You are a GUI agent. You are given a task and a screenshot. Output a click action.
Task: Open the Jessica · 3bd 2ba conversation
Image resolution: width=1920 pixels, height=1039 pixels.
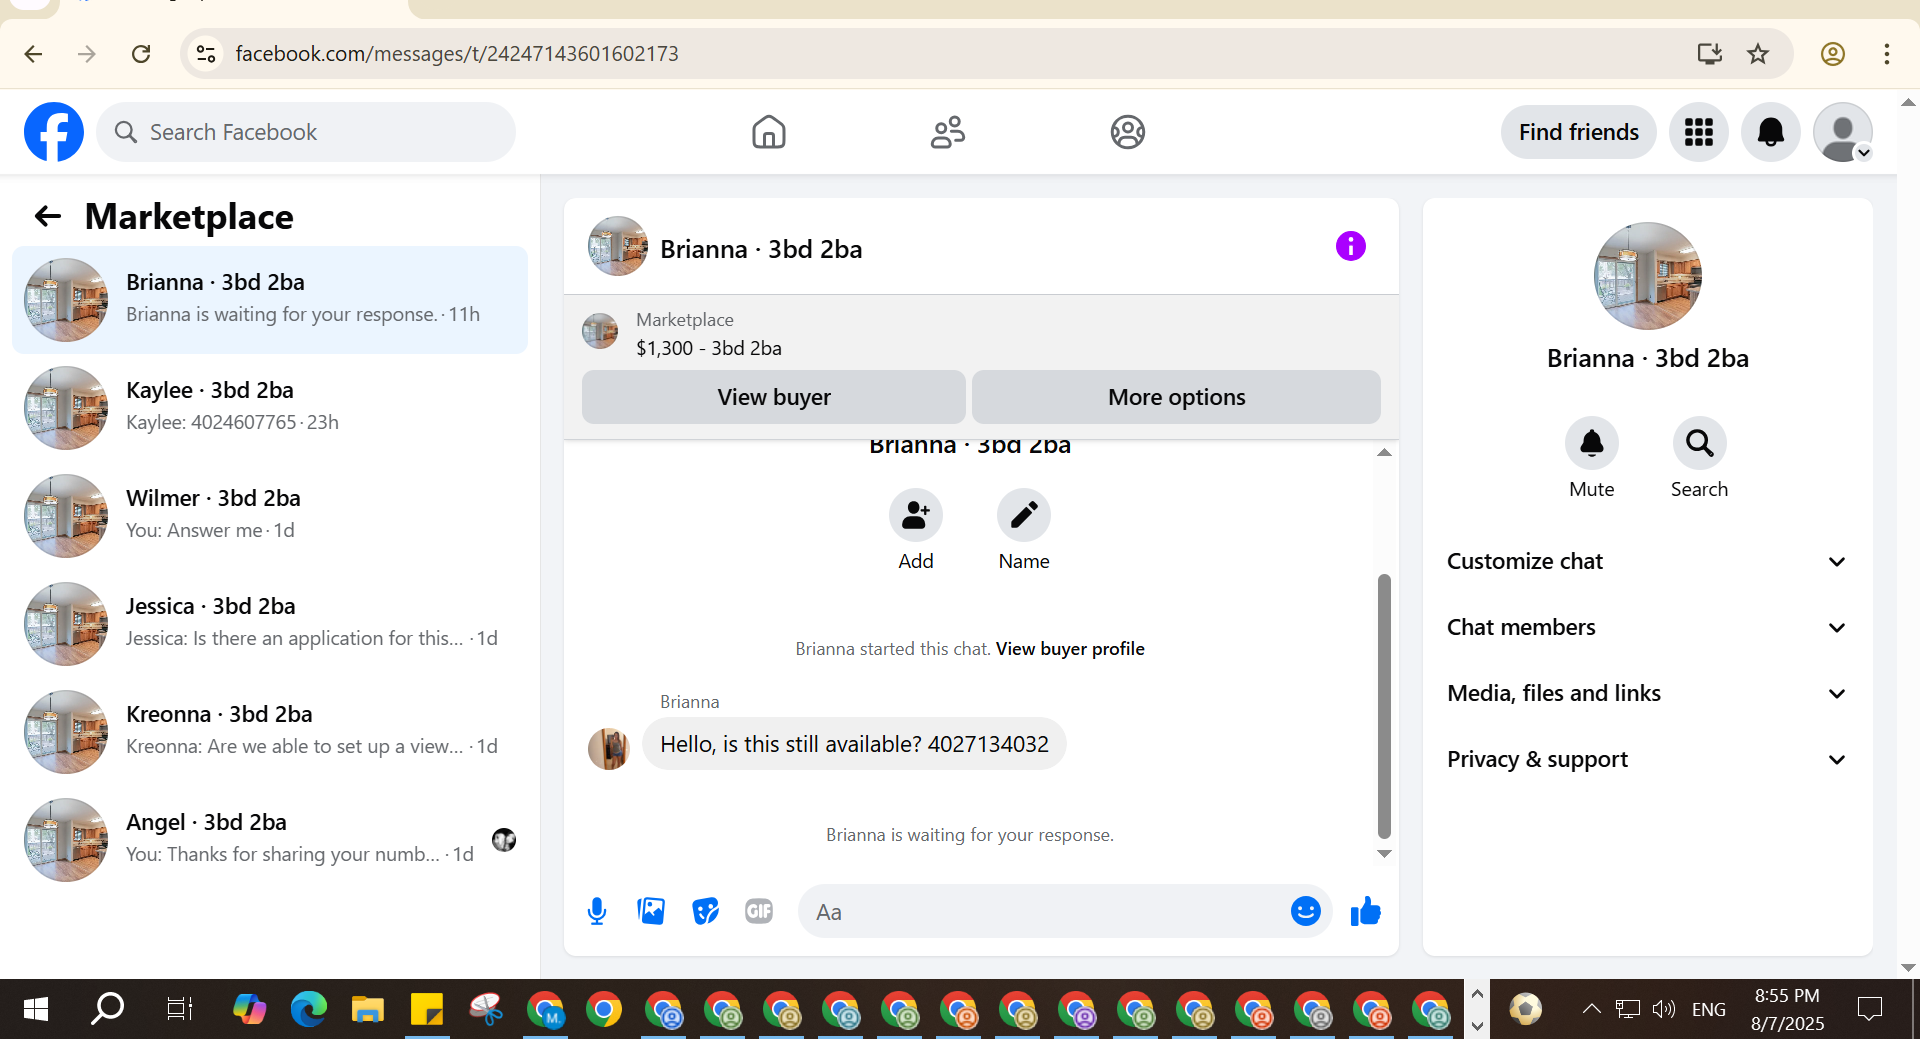click(270, 623)
